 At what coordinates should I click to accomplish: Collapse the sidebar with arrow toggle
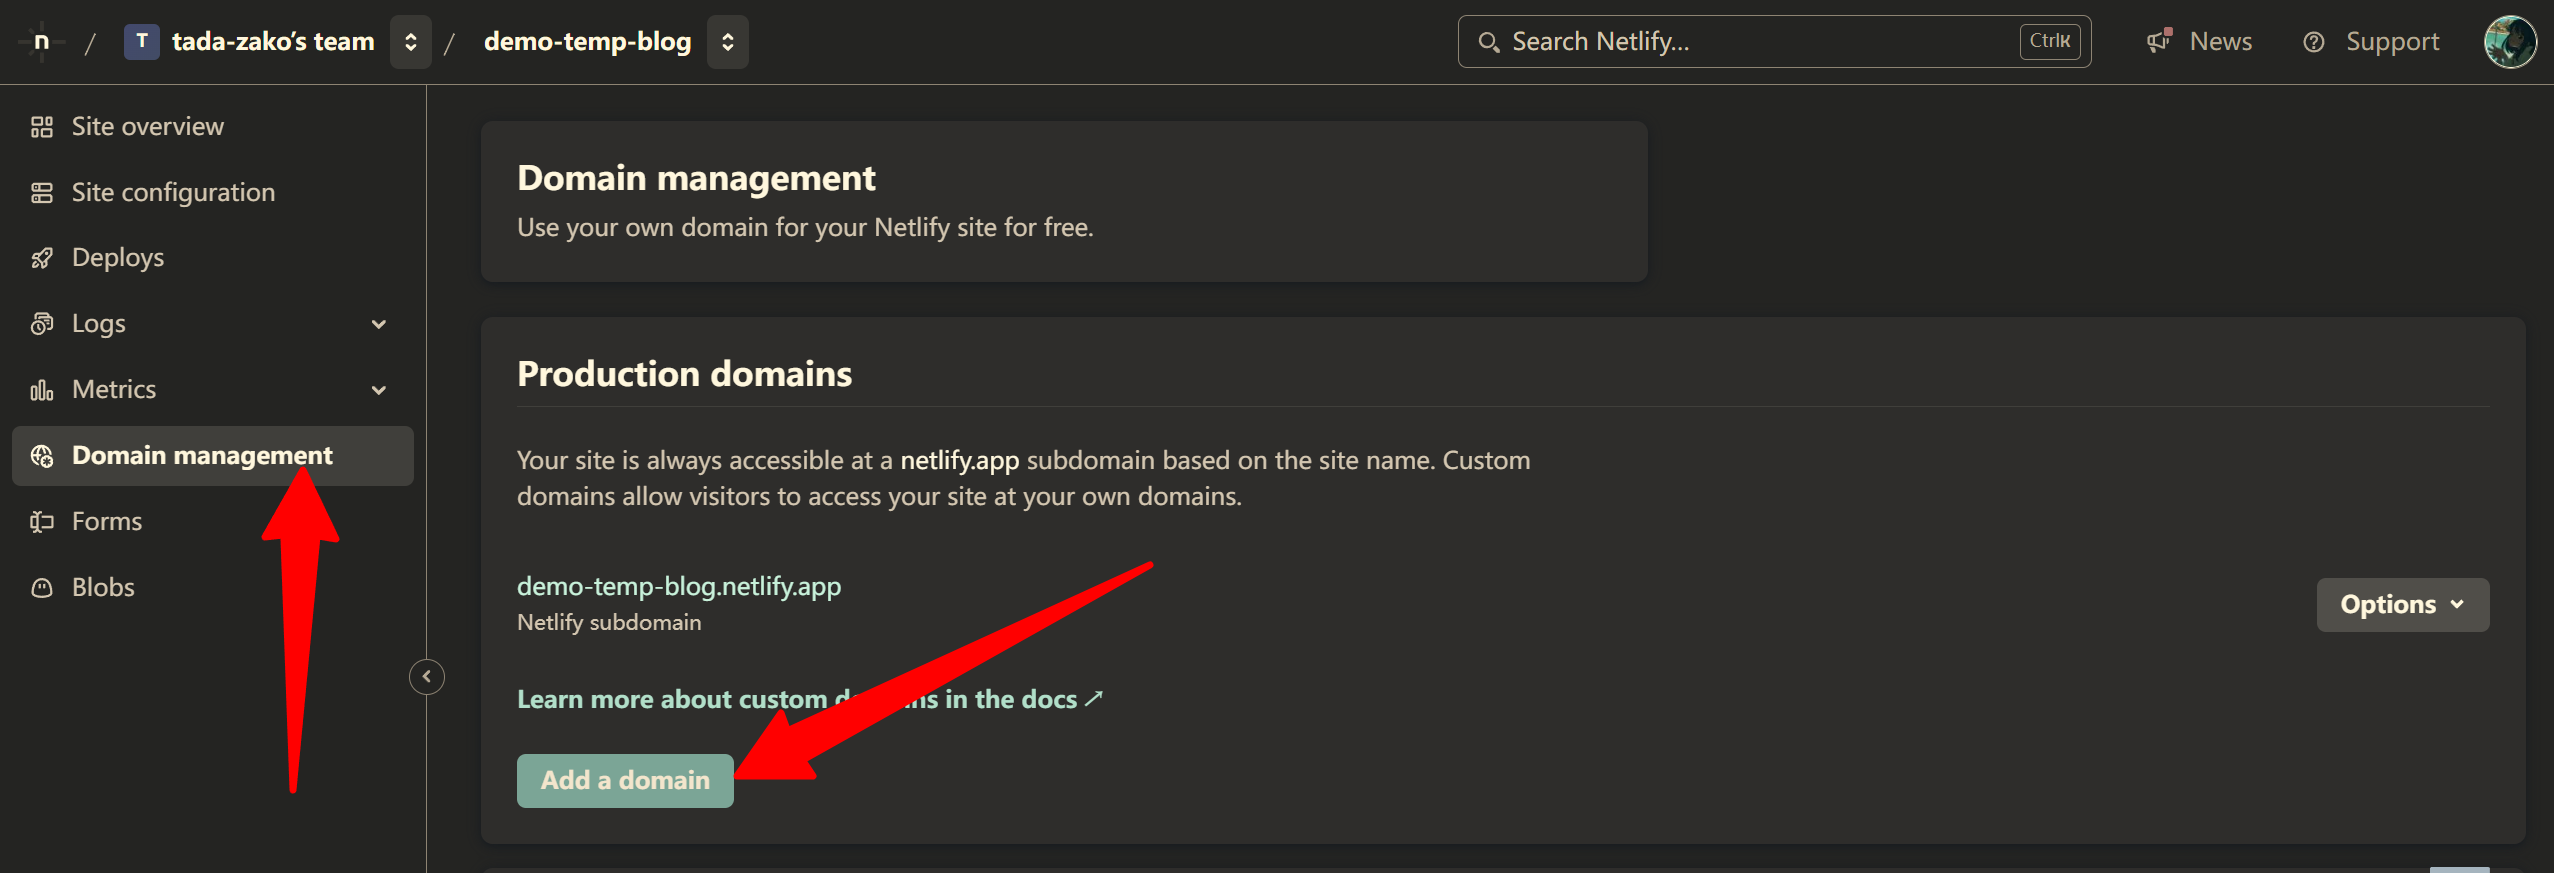(x=427, y=677)
